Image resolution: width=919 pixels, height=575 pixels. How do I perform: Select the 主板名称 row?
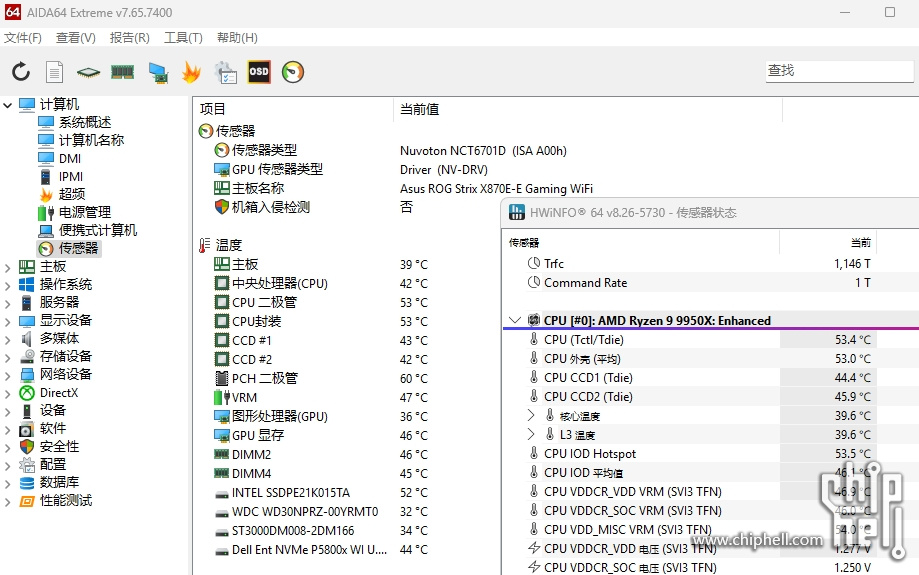click(x=404, y=188)
